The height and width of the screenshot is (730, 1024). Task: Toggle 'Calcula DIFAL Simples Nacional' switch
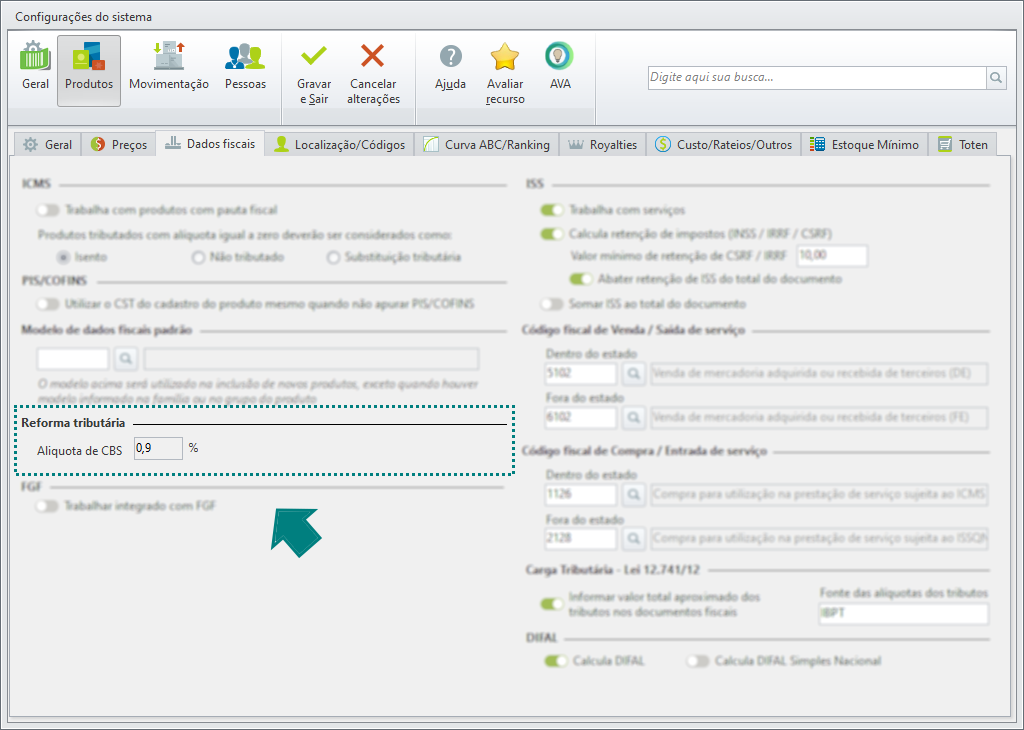point(697,661)
